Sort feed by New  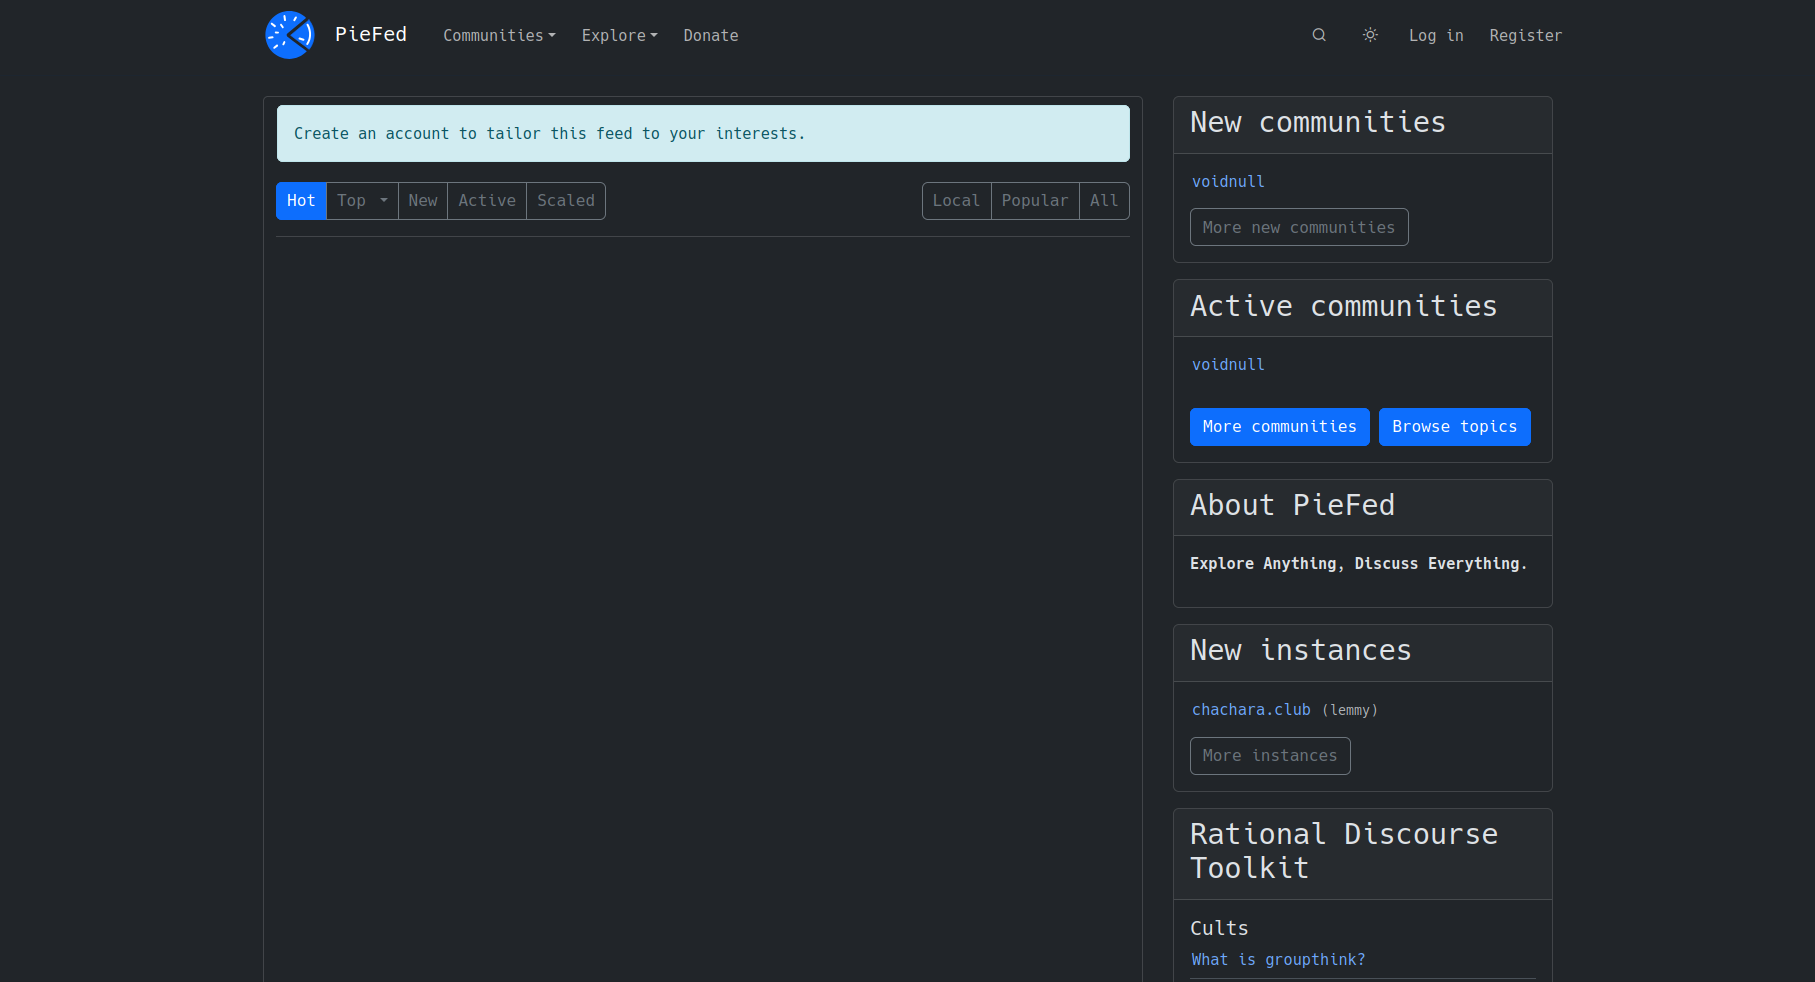click(423, 201)
